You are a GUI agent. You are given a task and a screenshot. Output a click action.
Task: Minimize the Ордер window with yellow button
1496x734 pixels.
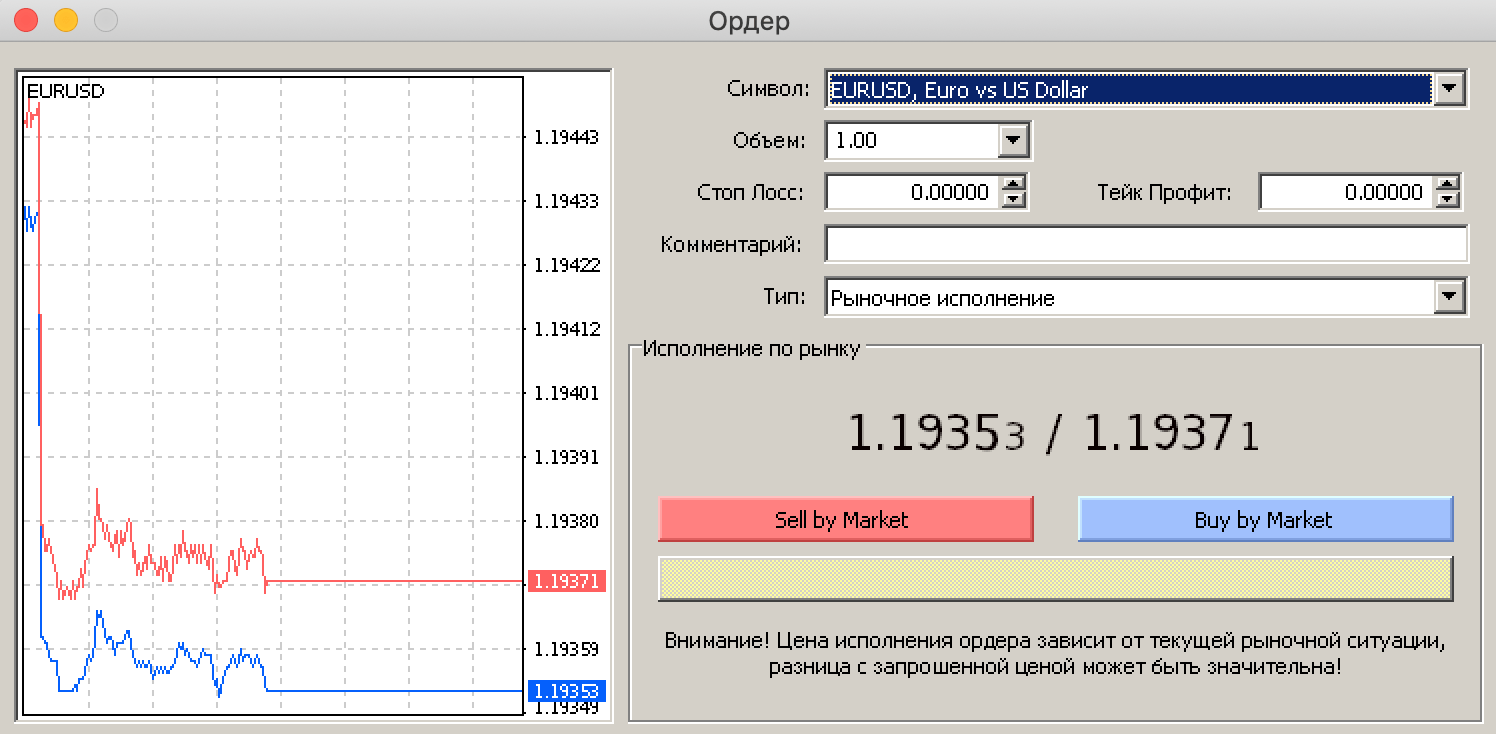coord(66,20)
